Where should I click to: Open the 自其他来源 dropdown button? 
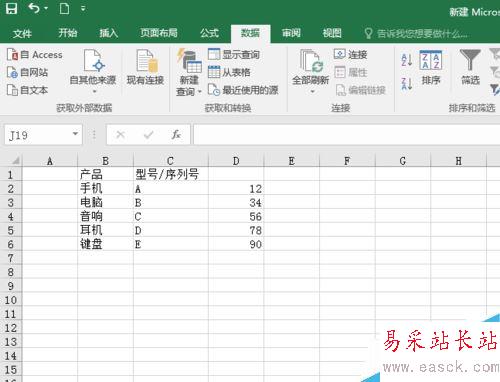[x=93, y=71]
